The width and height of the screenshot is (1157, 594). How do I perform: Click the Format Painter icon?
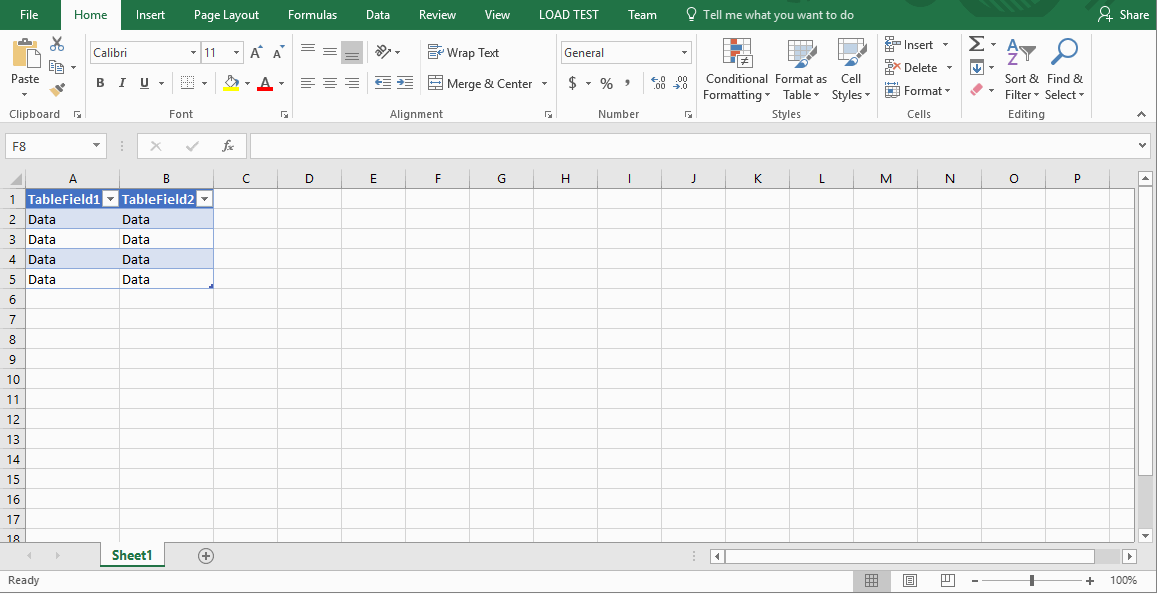[x=58, y=88]
